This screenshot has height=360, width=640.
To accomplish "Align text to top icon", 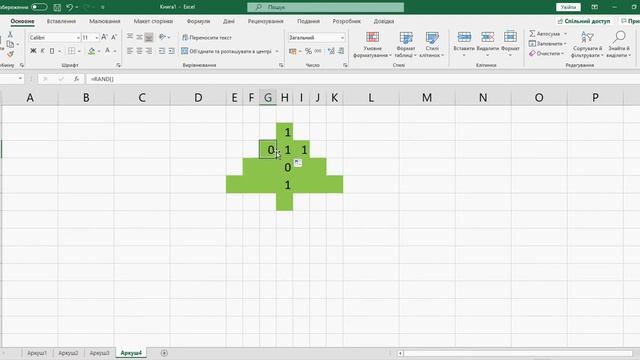I will coord(130,37).
